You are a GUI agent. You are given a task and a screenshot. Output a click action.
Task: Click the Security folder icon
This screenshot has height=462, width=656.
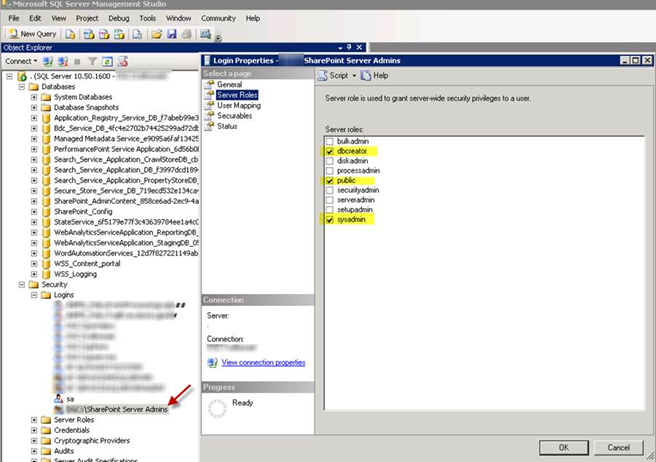(x=34, y=285)
